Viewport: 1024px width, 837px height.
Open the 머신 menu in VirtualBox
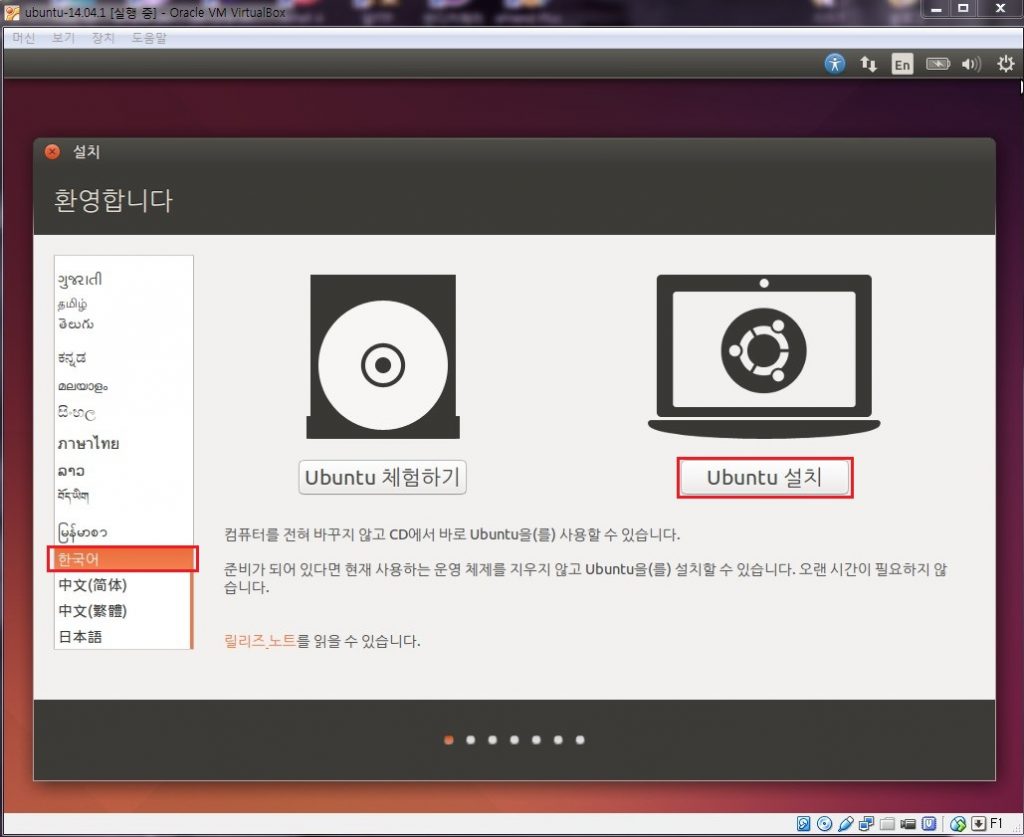[23, 38]
